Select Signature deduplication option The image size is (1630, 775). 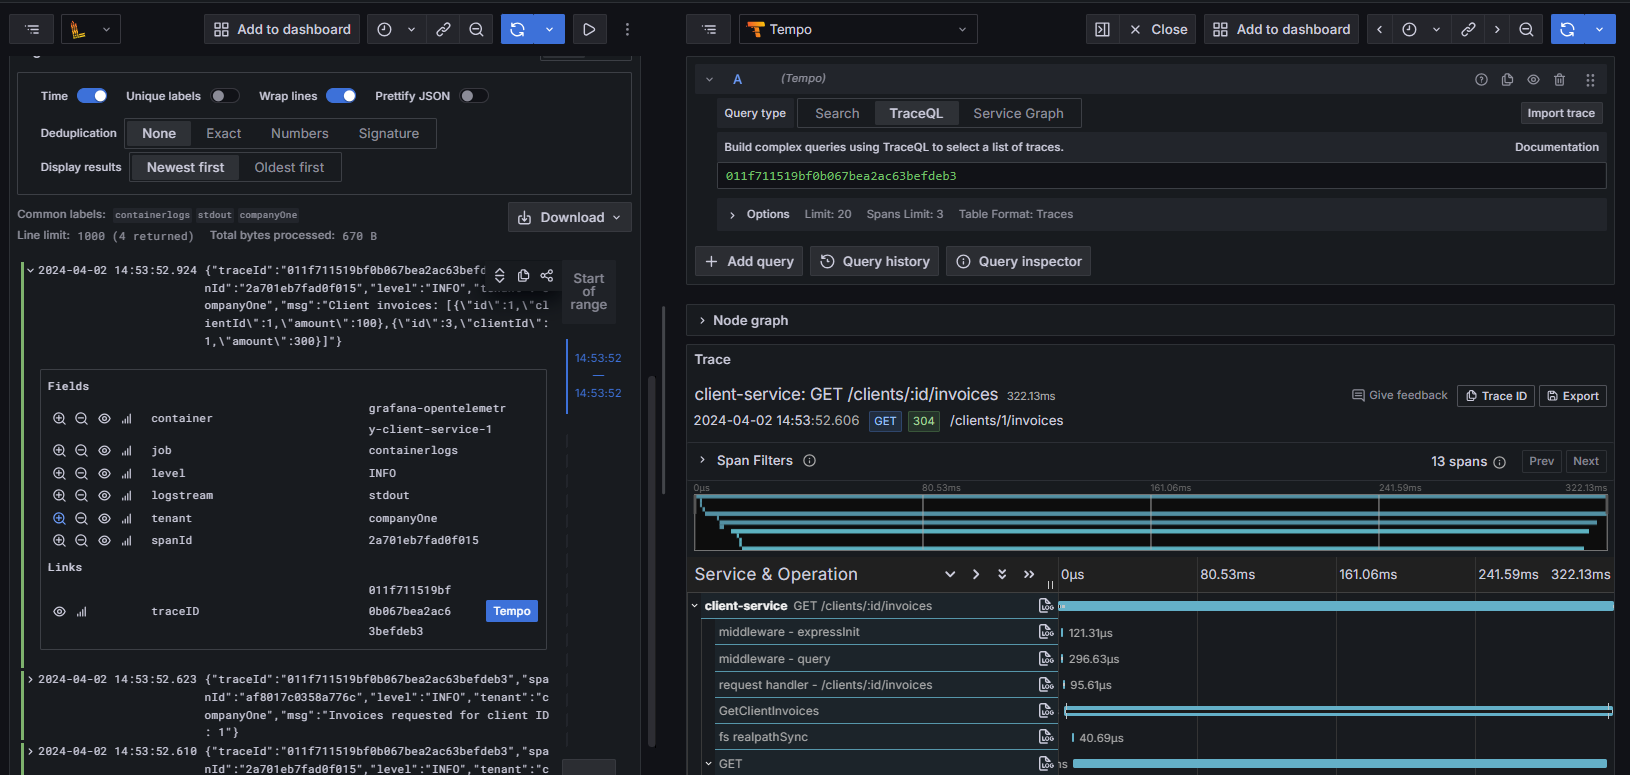[x=389, y=133]
